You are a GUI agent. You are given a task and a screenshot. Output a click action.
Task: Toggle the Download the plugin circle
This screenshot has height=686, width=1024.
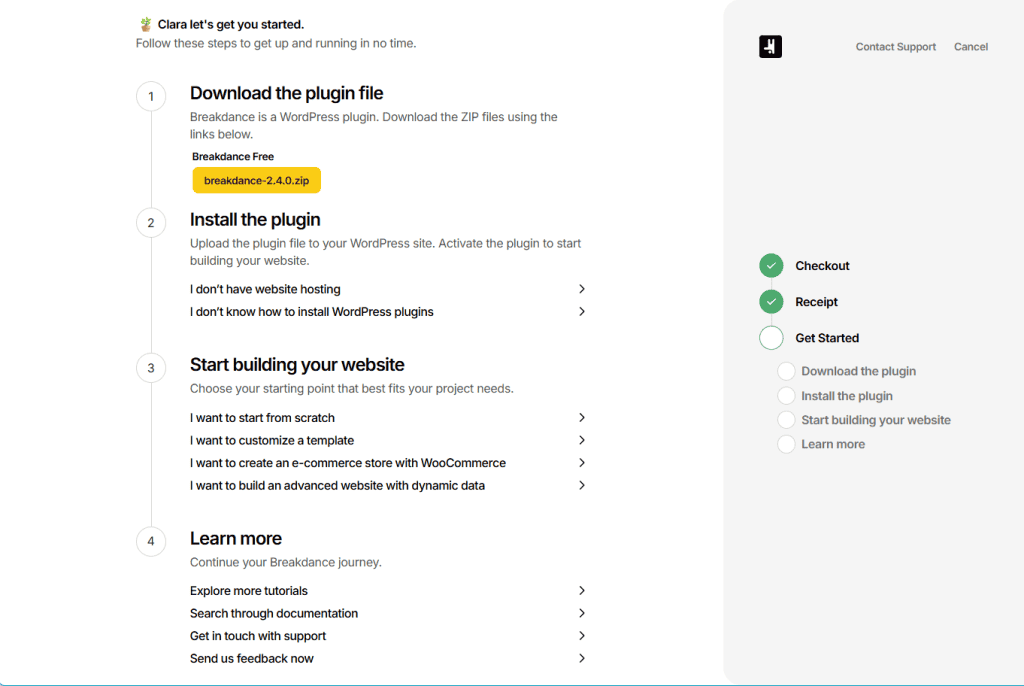786,371
